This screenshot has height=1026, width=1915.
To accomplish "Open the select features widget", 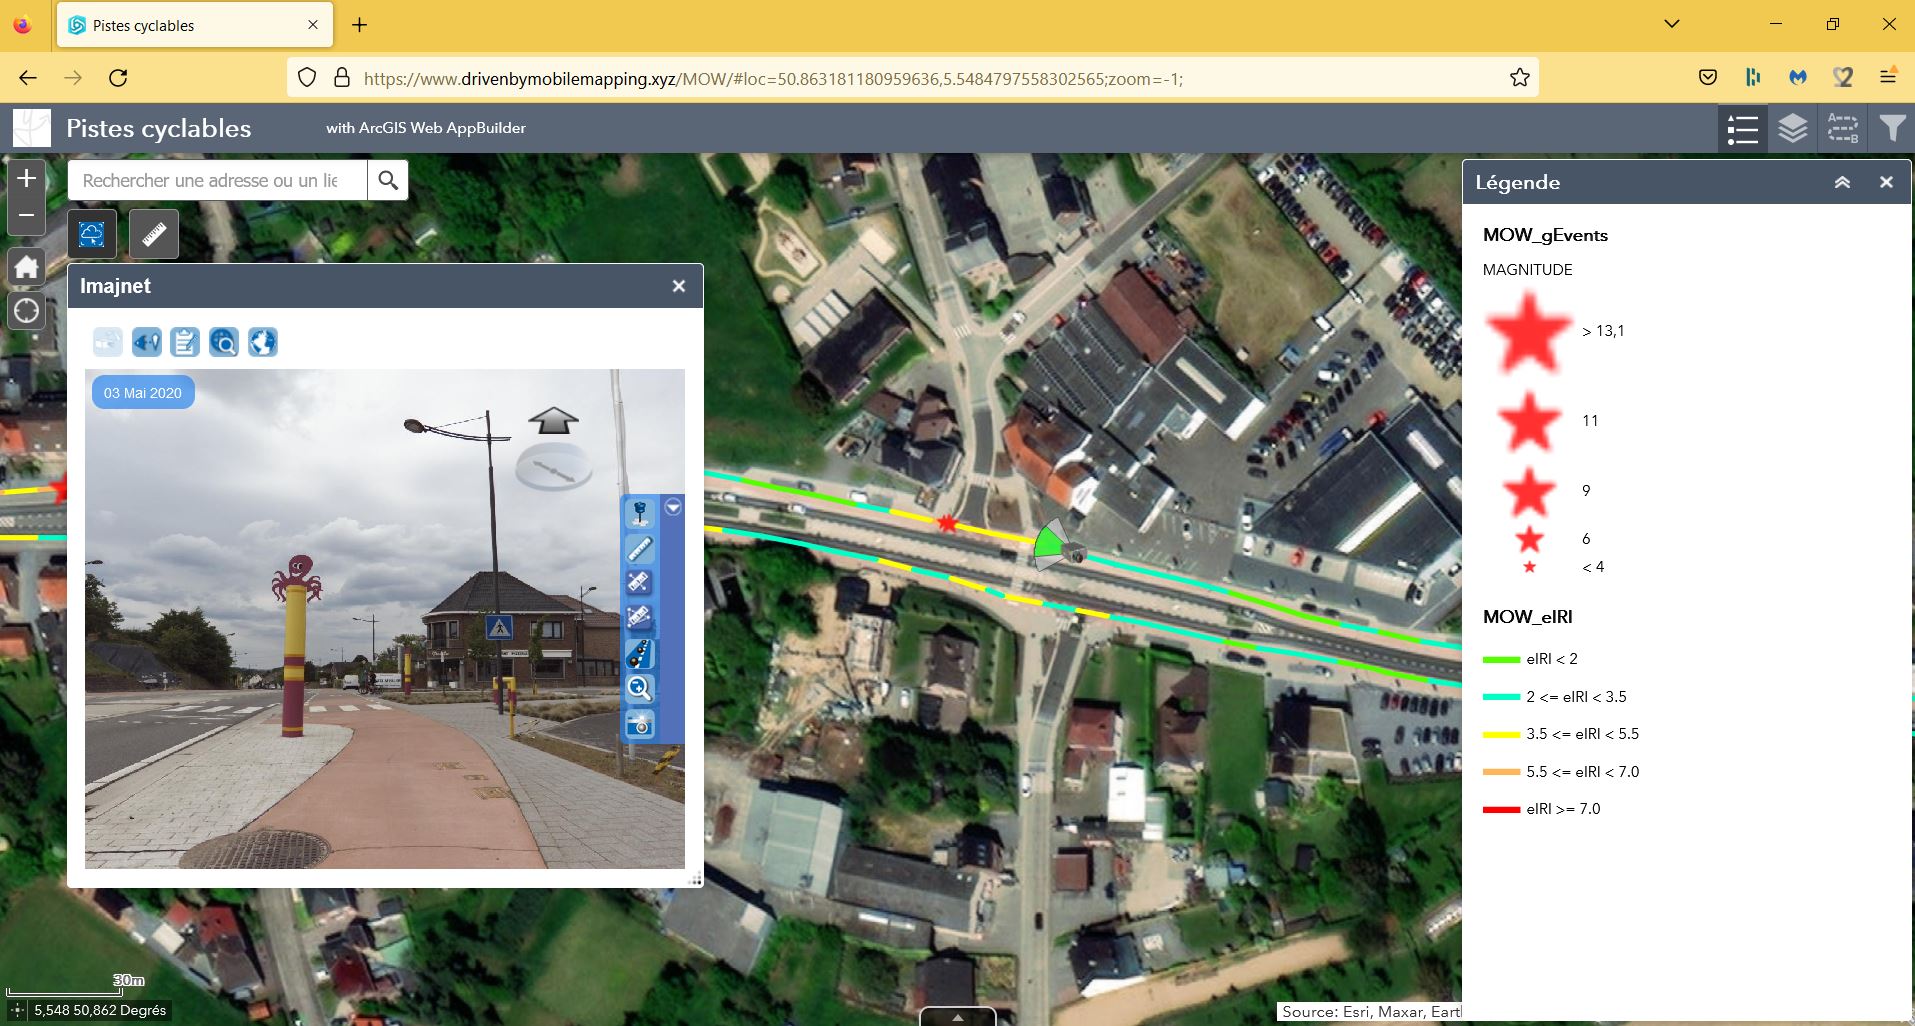I will pyautogui.click(x=1843, y=128).
